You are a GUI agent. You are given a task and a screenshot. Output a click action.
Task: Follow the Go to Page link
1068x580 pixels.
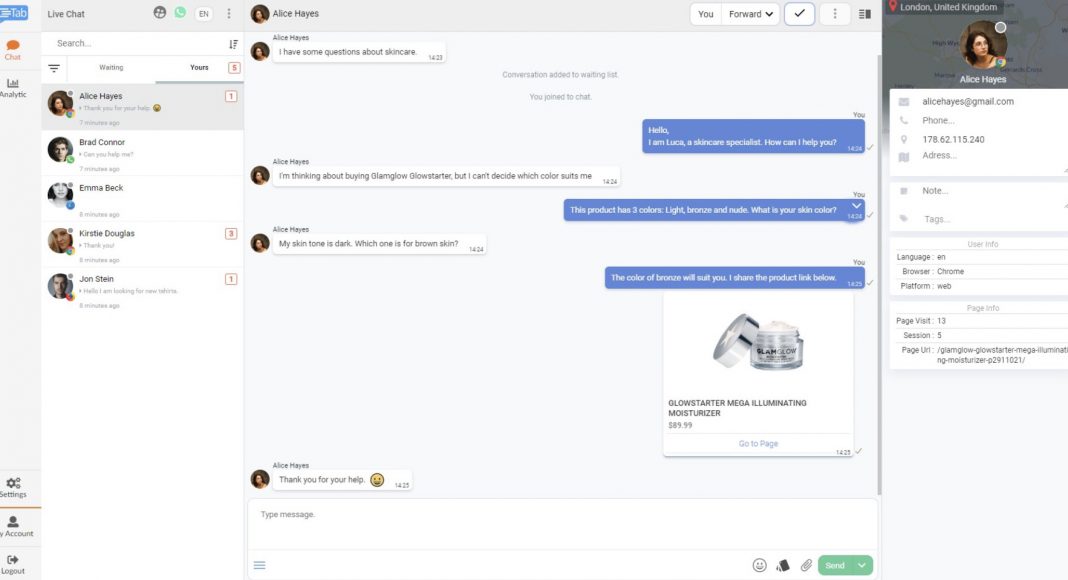pos(758,443)
